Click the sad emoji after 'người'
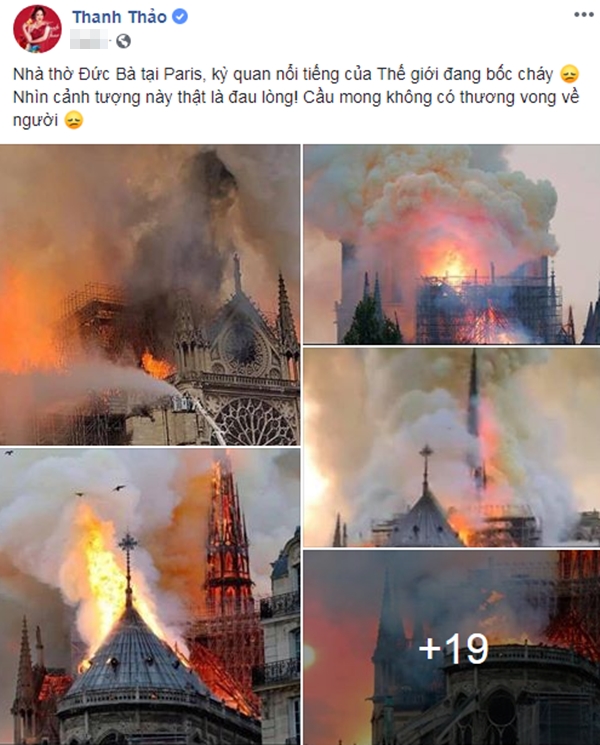The width and height of the screenshot is (600, 745). point(74,120)
